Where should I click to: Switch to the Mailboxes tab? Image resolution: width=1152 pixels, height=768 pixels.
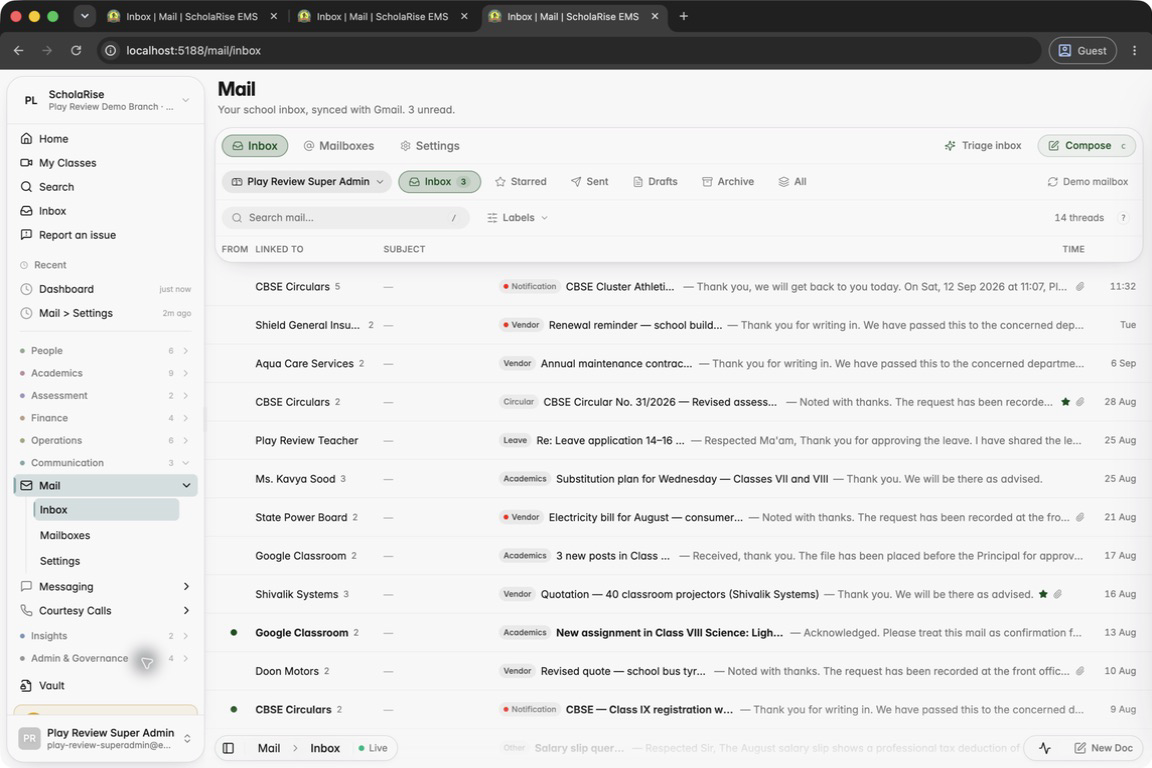pyautogui.click(x=339, y=146)
